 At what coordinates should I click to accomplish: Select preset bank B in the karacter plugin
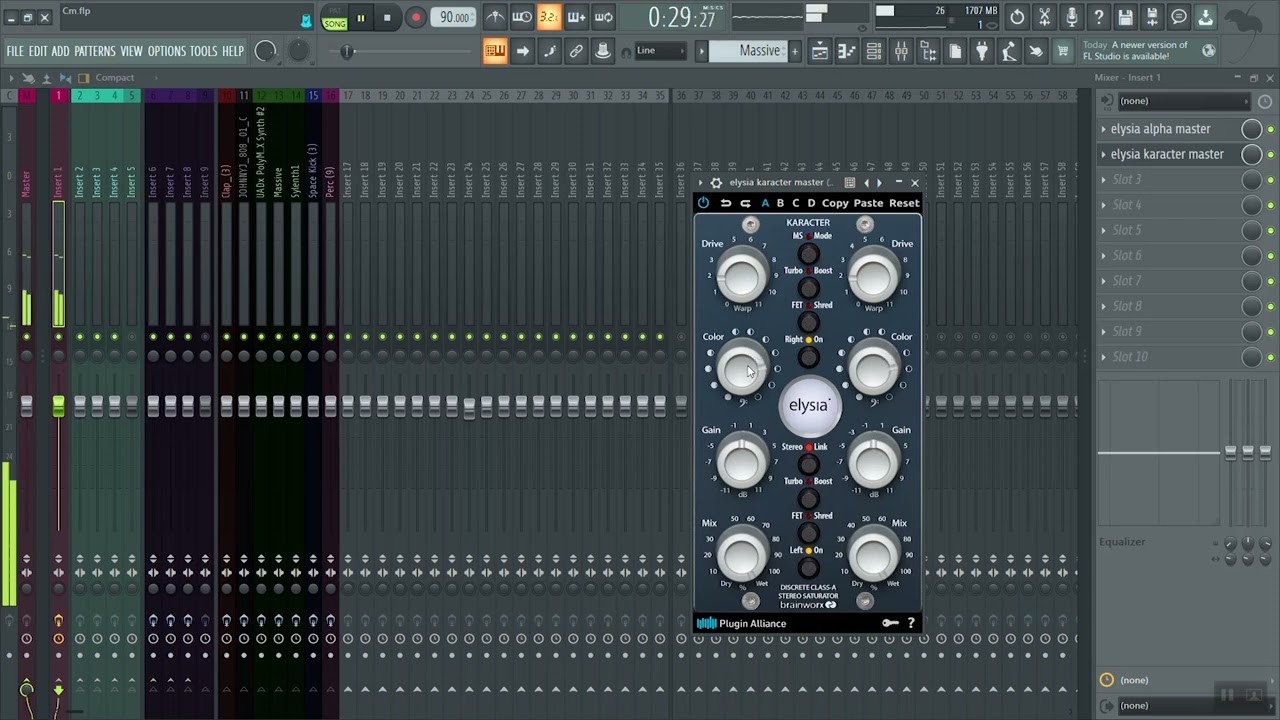pyautogui.click(x=781, y=203)
